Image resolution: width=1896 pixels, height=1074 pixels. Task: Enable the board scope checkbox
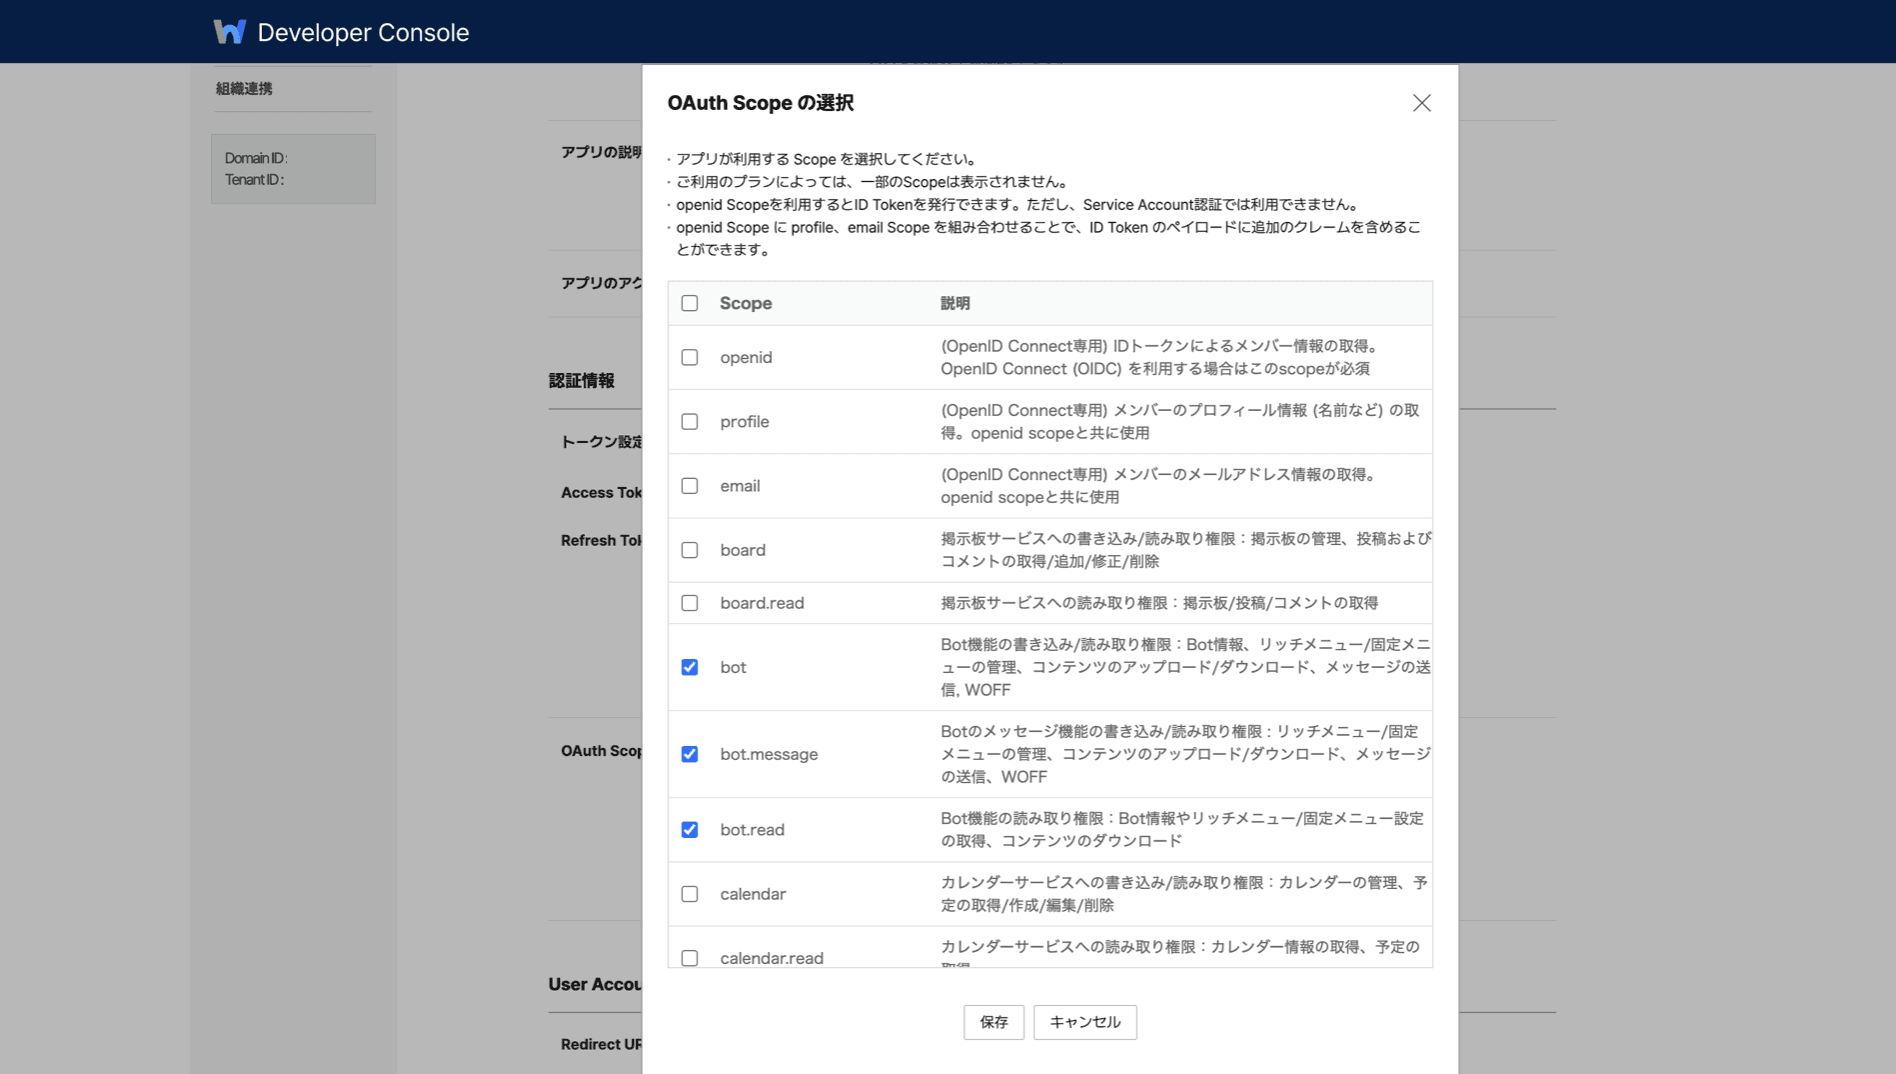pos(690,550)
